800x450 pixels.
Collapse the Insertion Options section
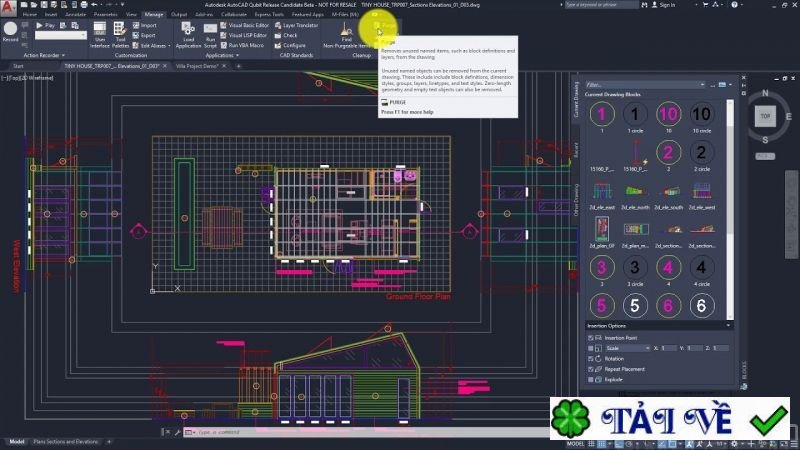tap(728, 326)
